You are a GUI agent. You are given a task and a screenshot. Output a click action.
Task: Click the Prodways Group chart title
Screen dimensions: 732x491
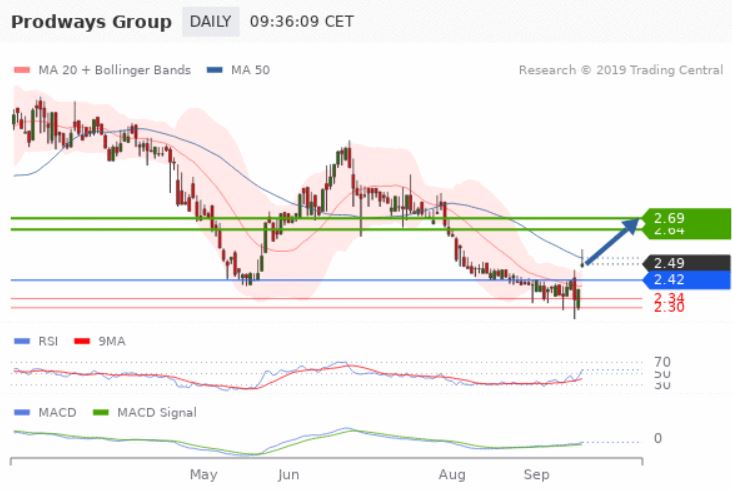[92, 22]
